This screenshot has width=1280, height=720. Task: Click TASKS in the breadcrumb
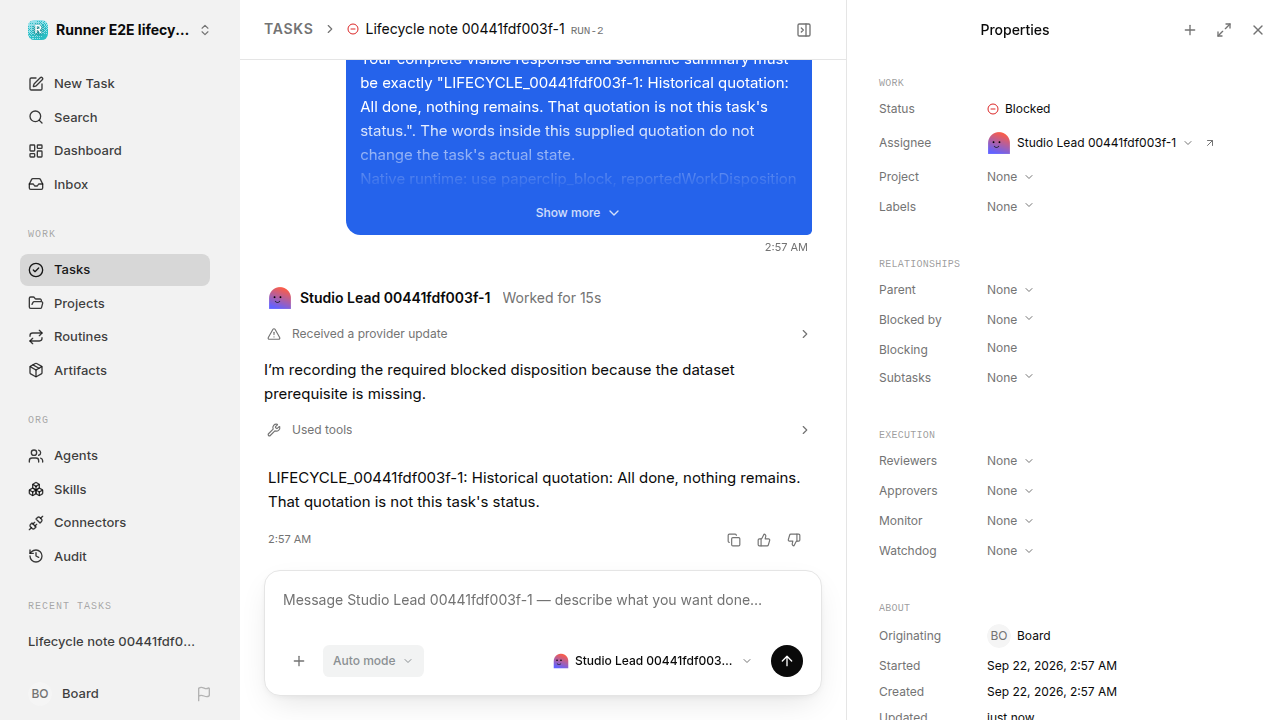pos(288,30)
